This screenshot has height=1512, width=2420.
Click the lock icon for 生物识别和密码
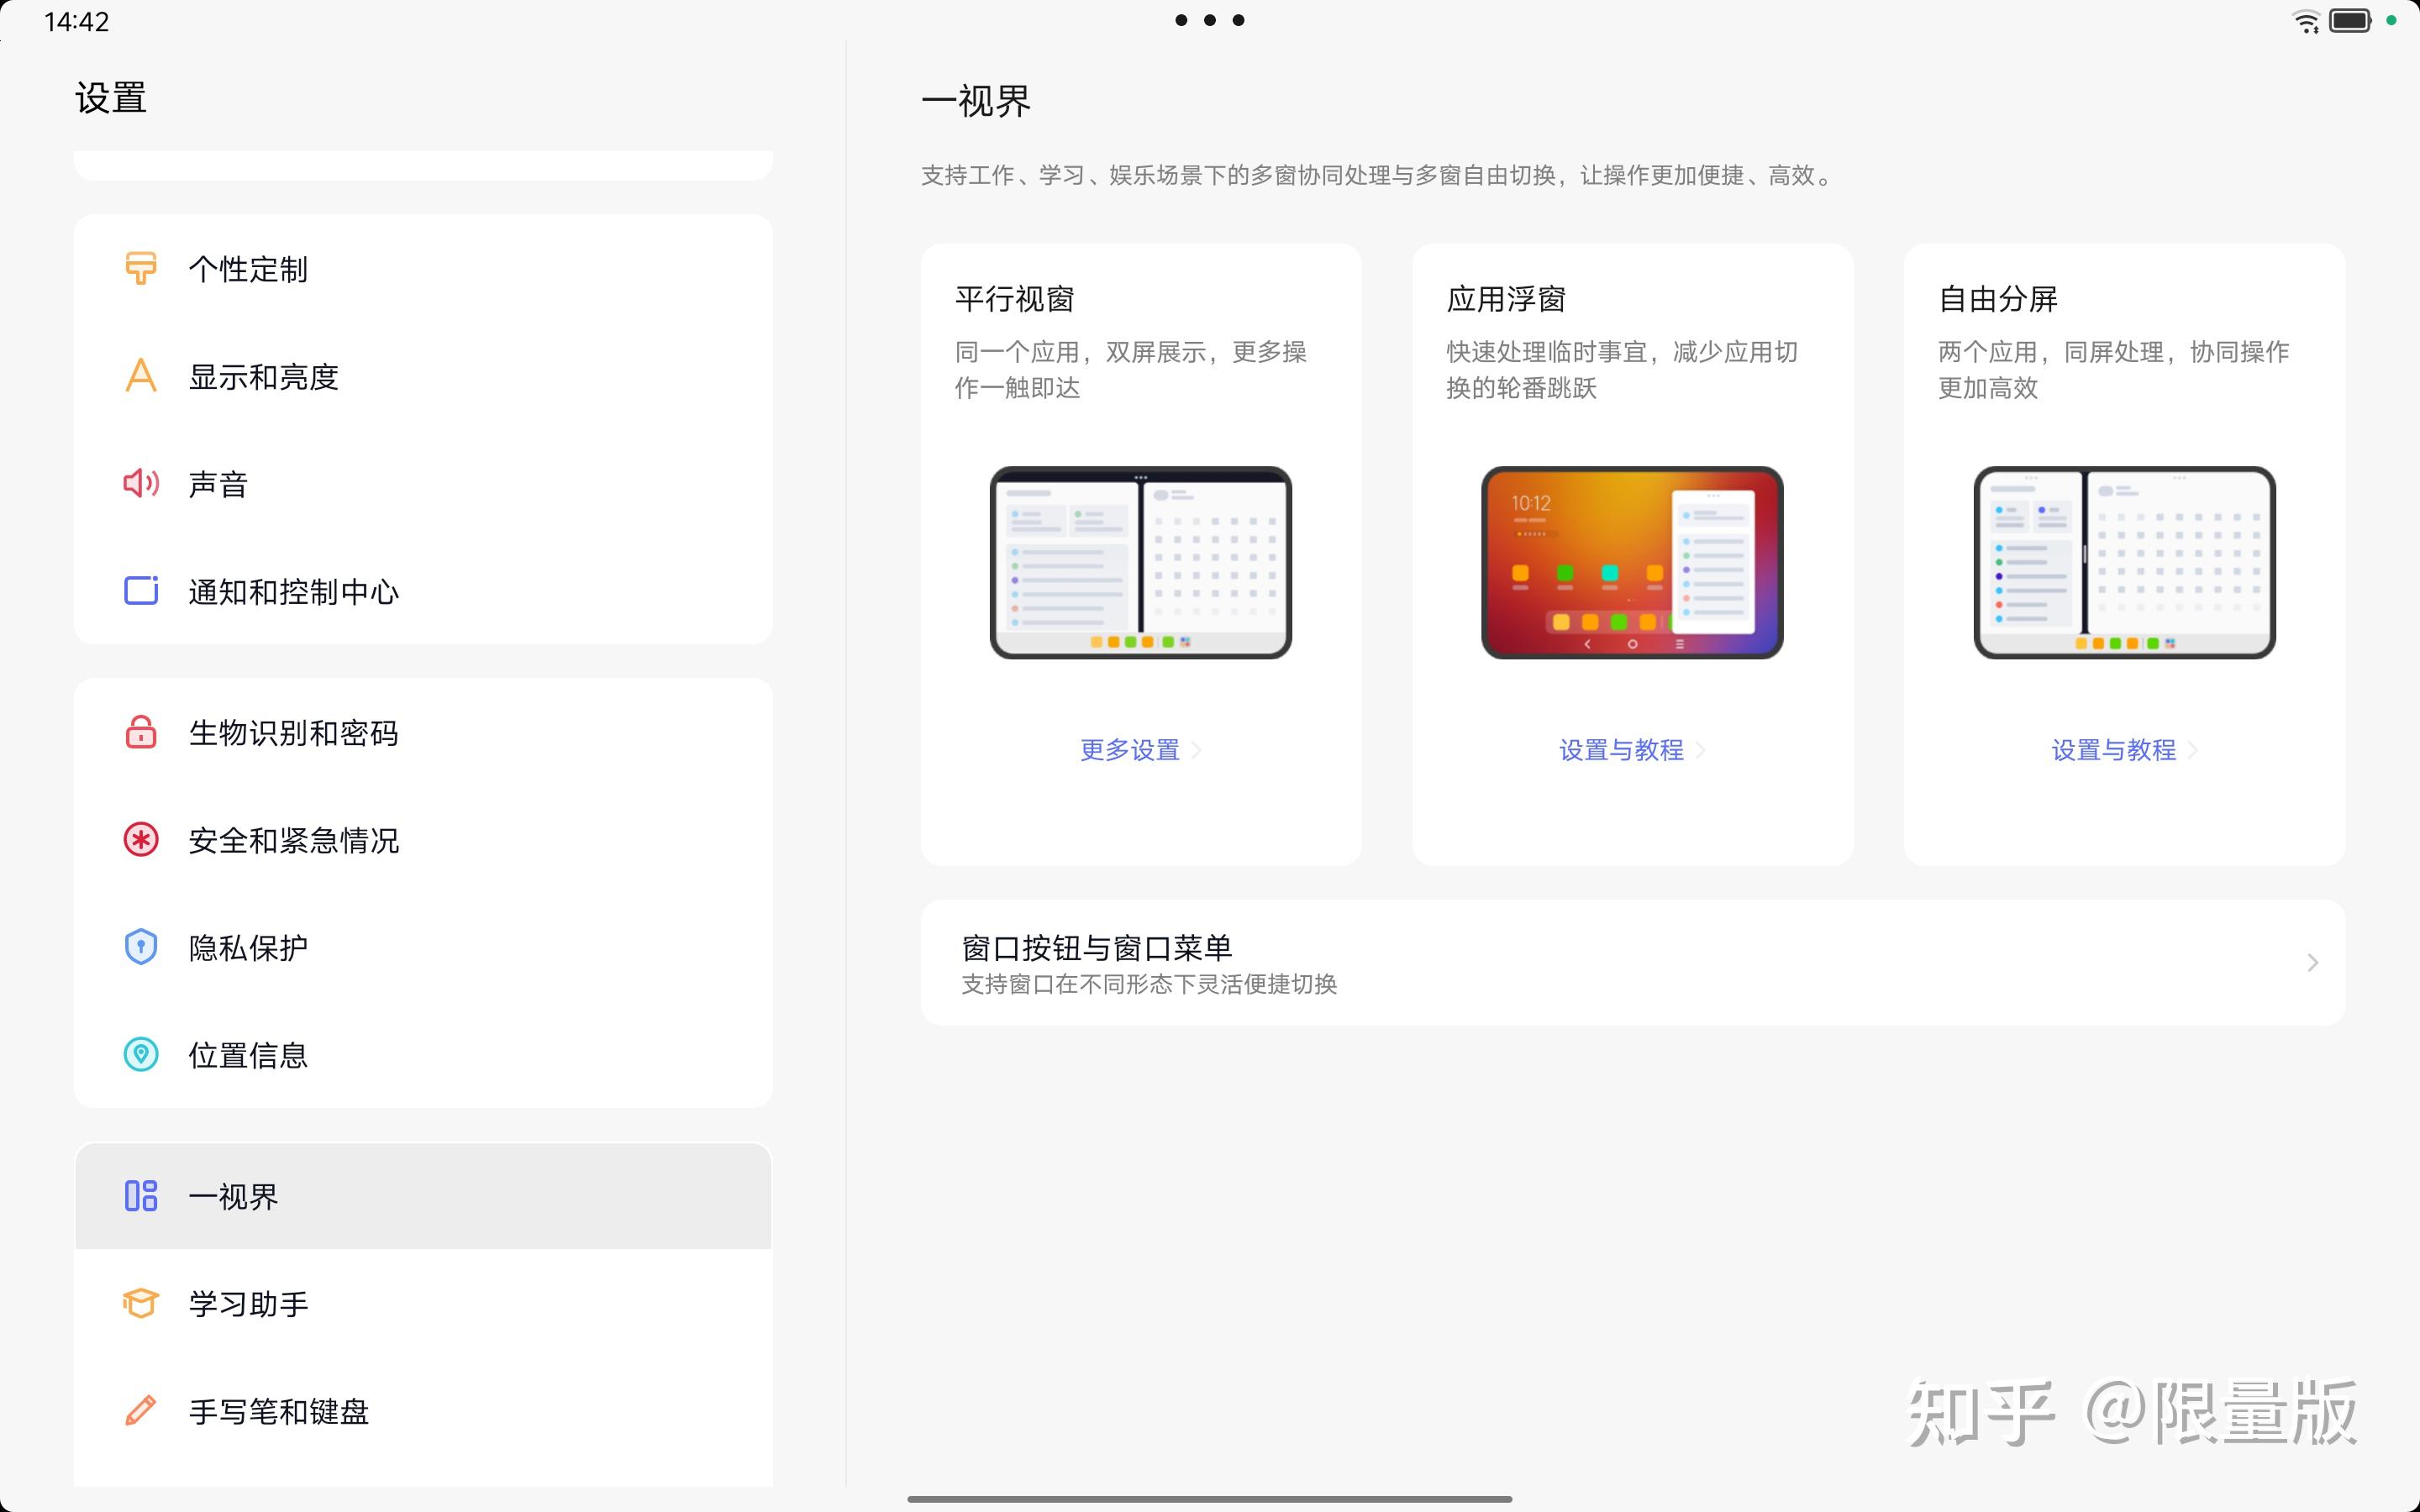(x=140, y=732)
